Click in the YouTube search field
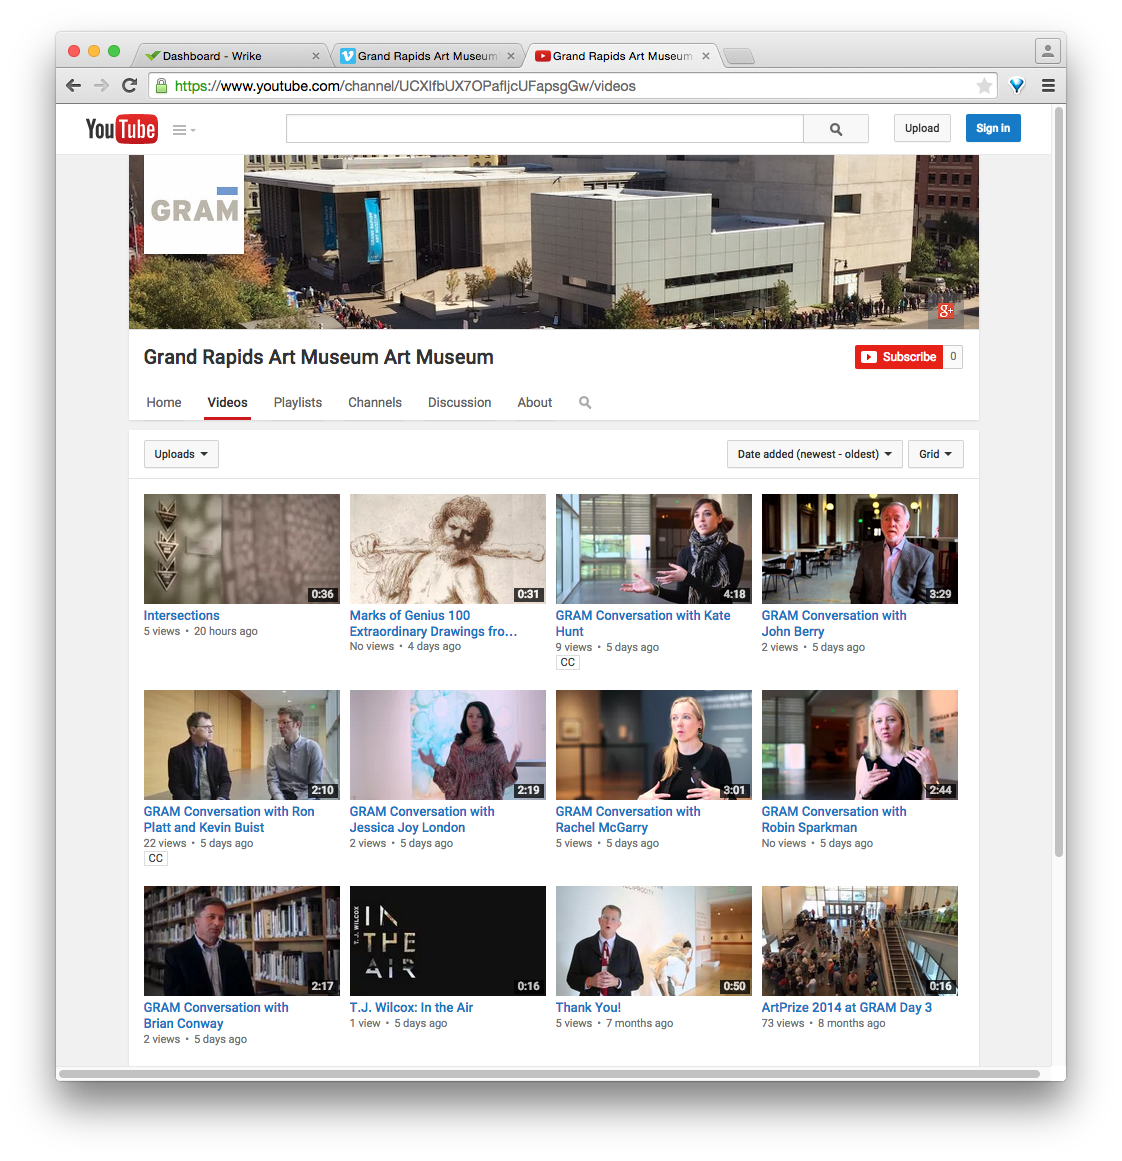Screen dimensions: 1122x1161 (x=545, y=129)
